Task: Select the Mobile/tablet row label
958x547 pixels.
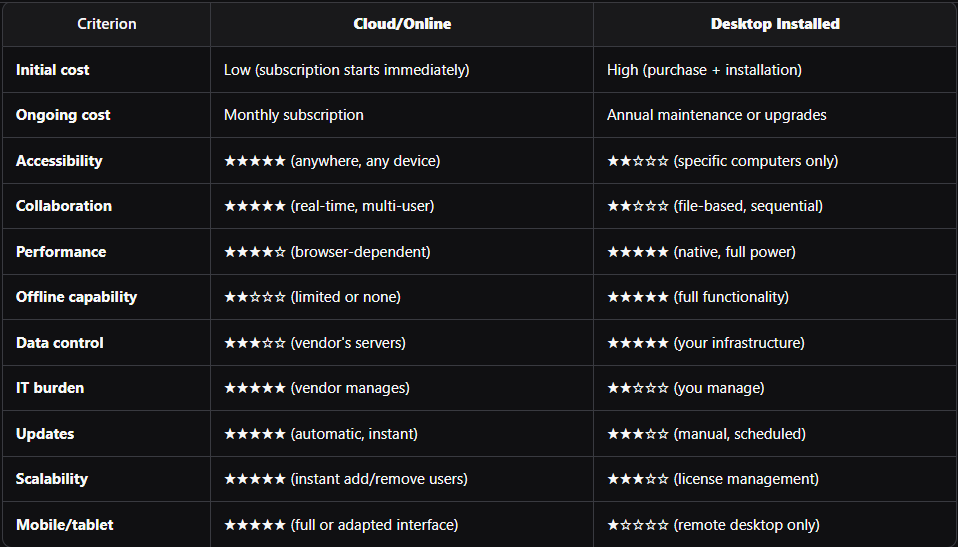Action: click(66, 525)
